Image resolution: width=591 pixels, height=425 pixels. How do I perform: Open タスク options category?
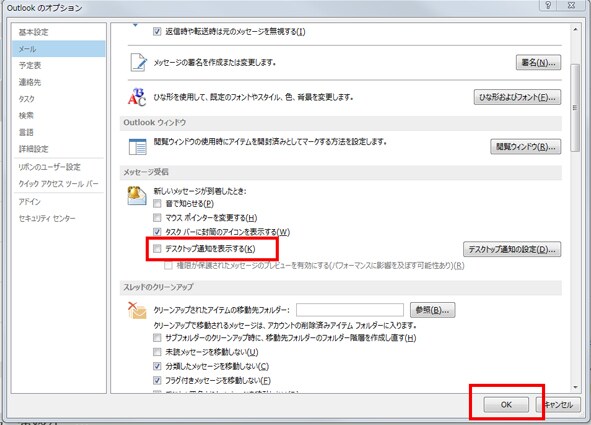click(x=58, y=99)
